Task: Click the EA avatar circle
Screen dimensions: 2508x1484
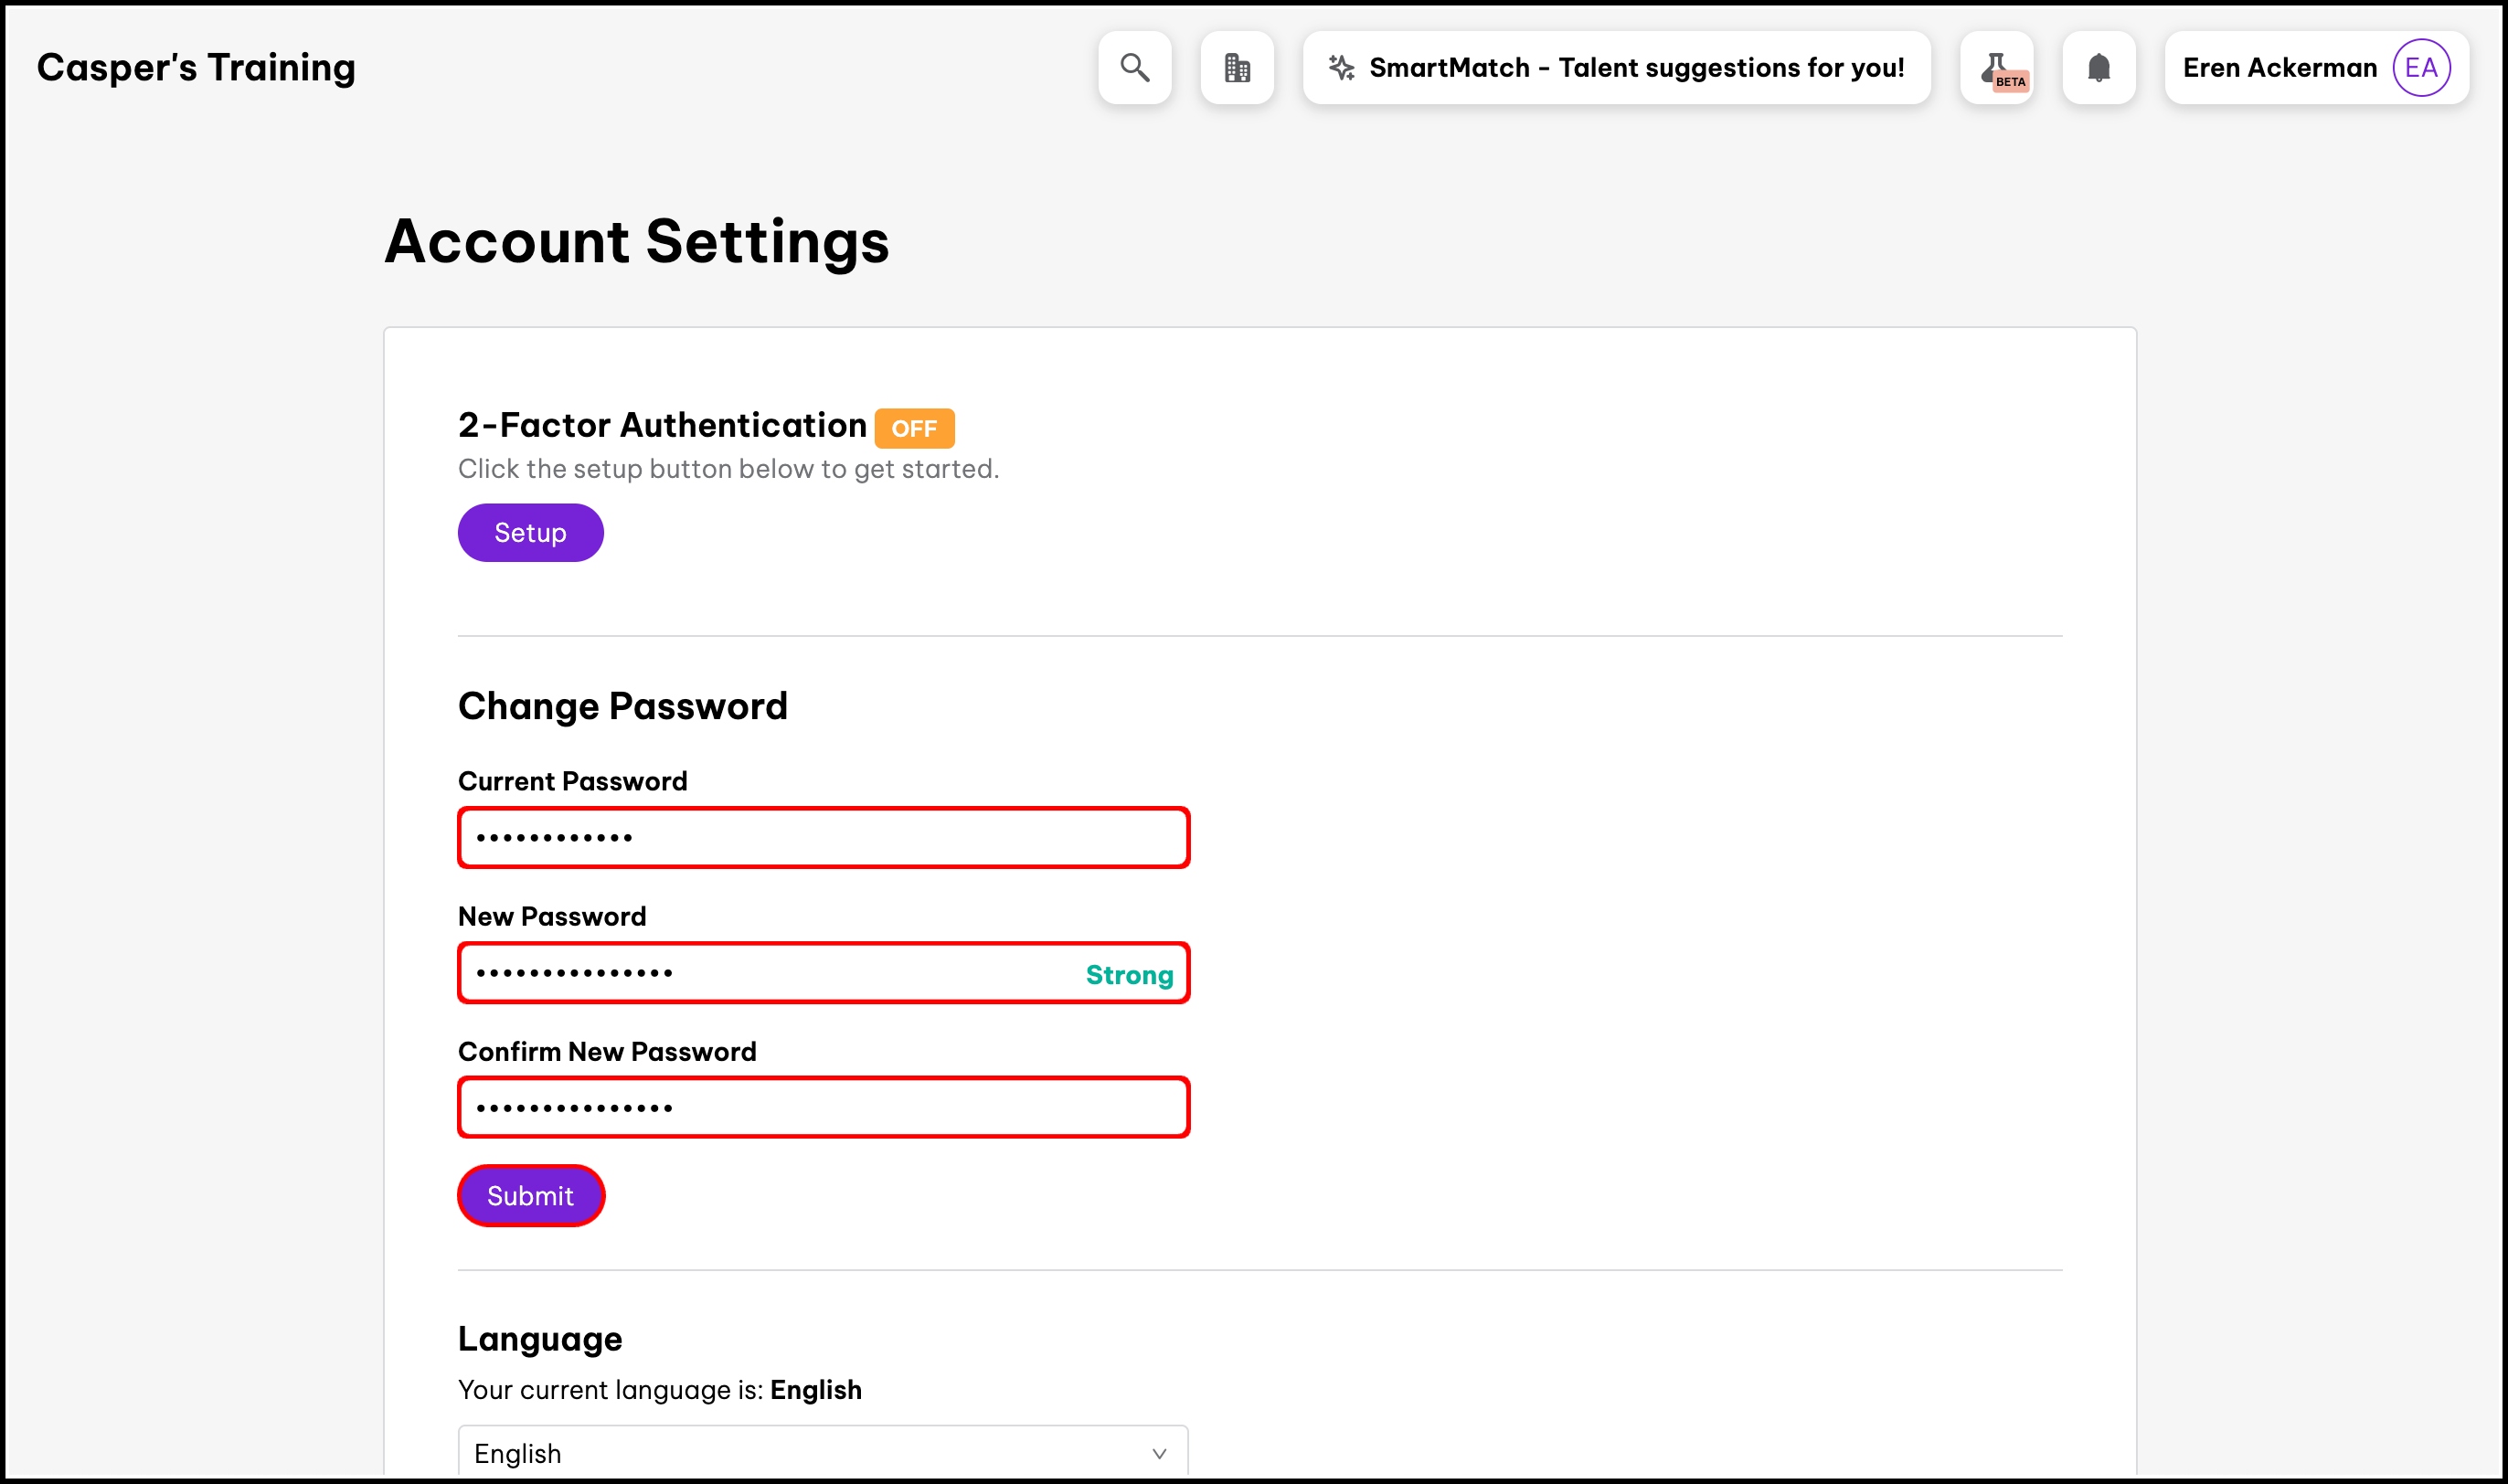Action: (2421, 68)
